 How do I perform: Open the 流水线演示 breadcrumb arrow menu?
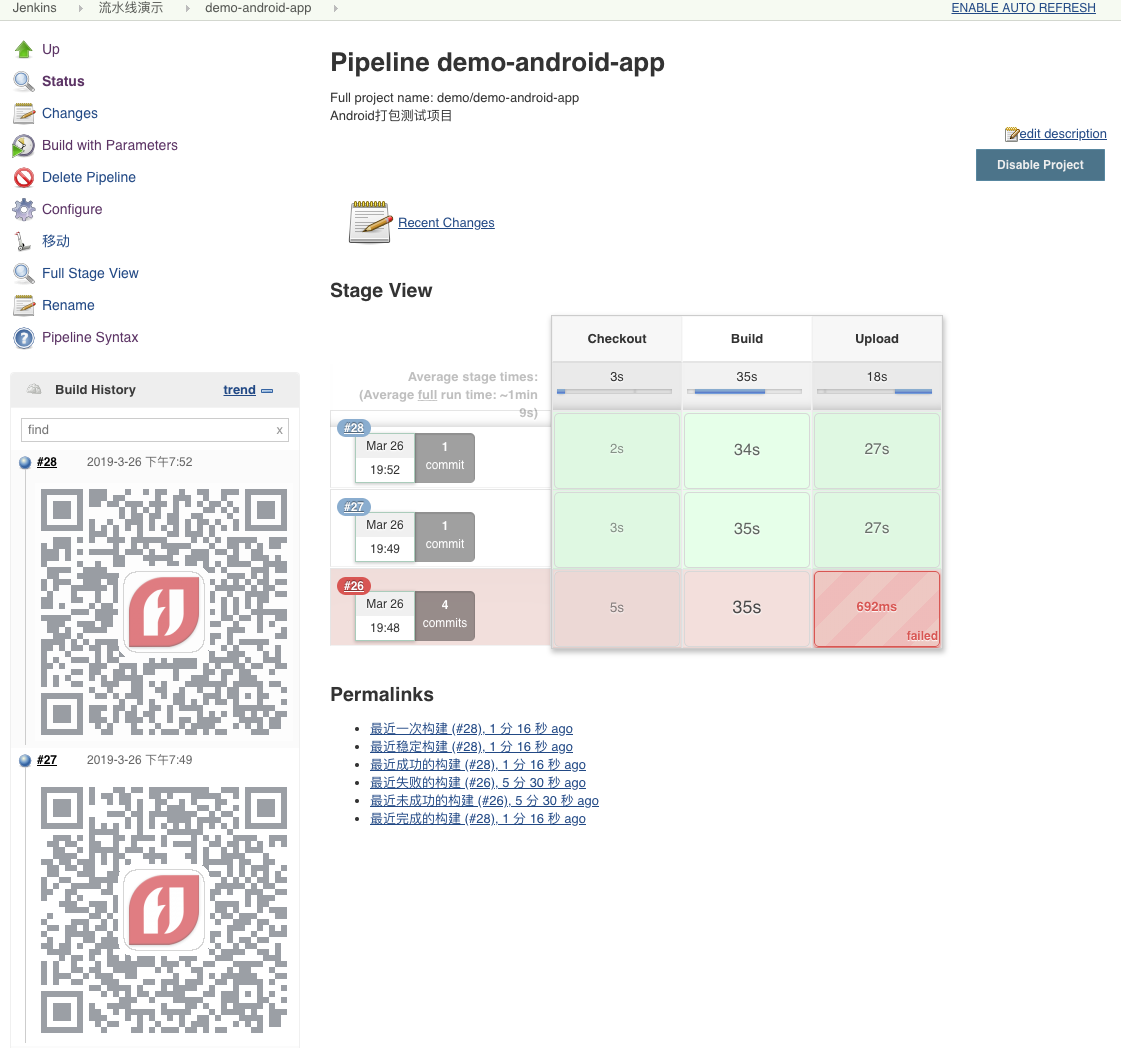[185, 8]
